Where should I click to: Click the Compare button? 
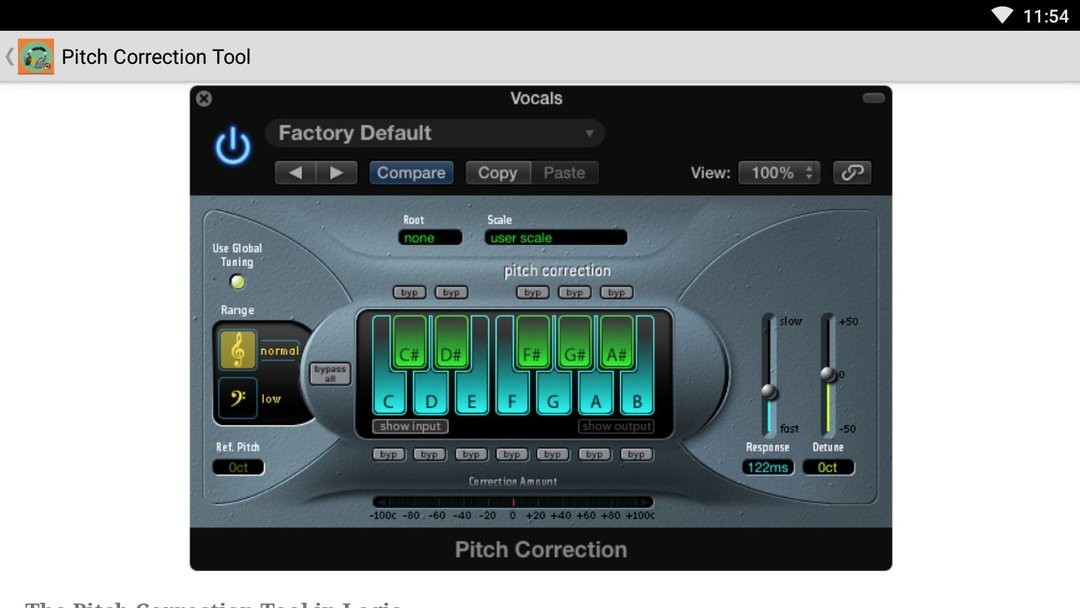click(x=411, y=172)
